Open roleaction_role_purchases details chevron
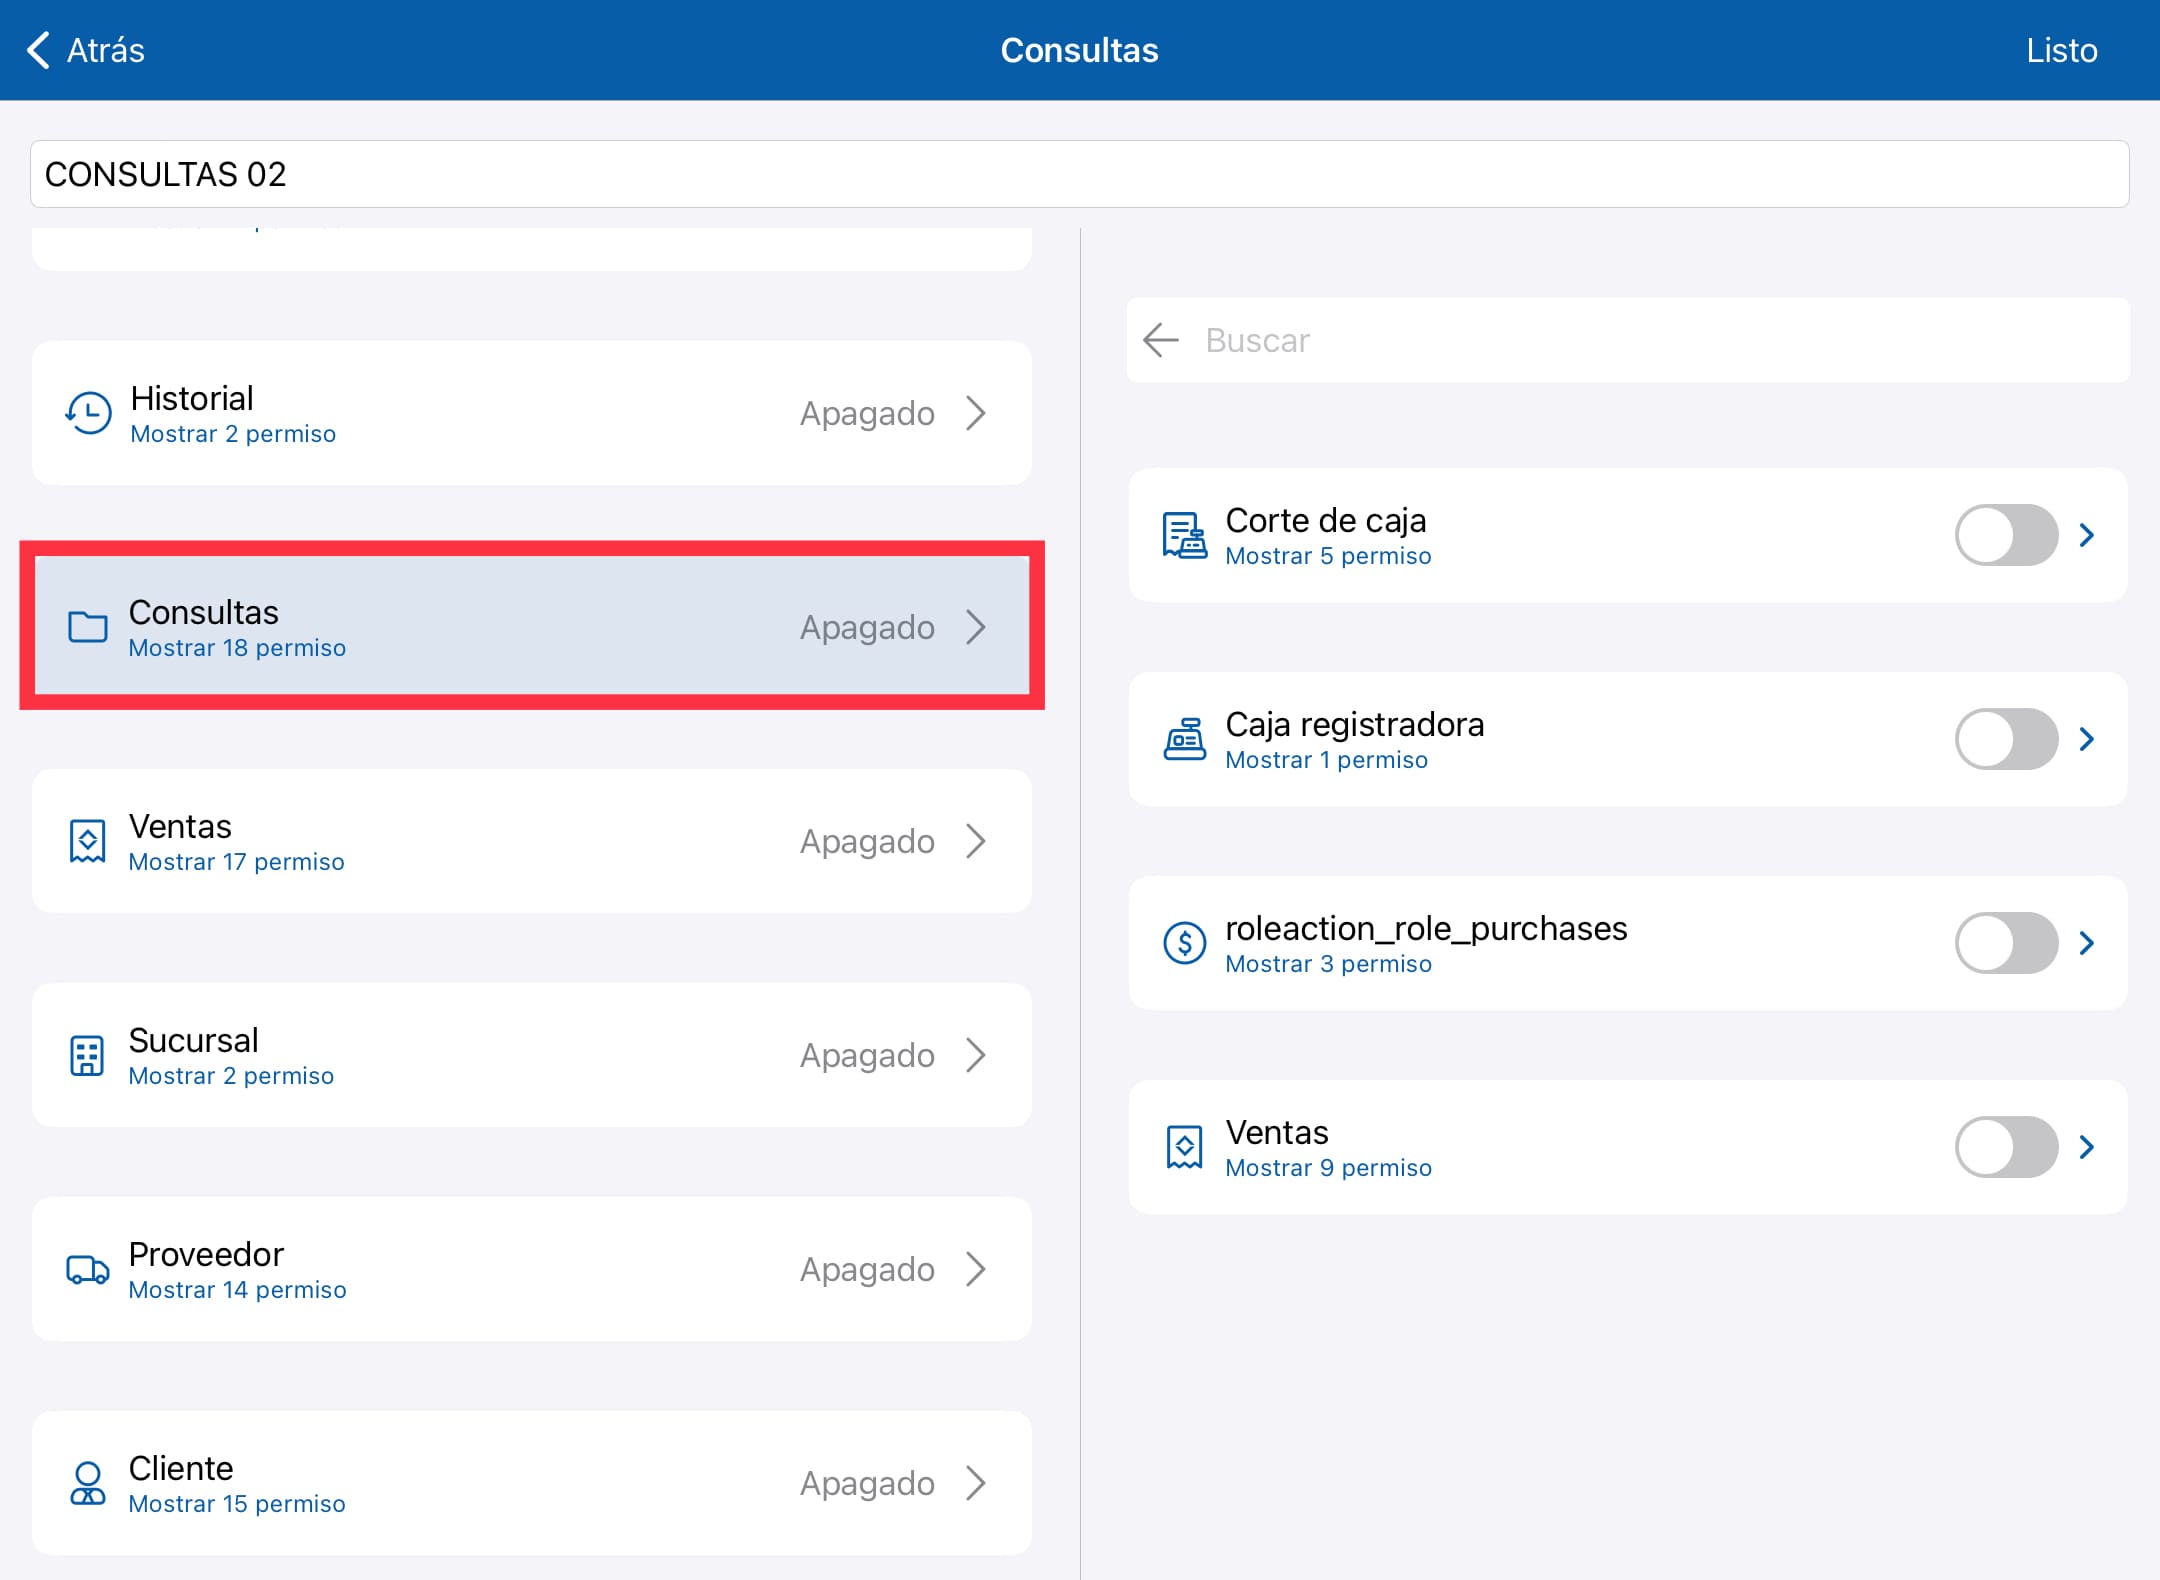Image resolution: width=2160 pixels, height=1580 pixels. click(x=2087, y=943)
